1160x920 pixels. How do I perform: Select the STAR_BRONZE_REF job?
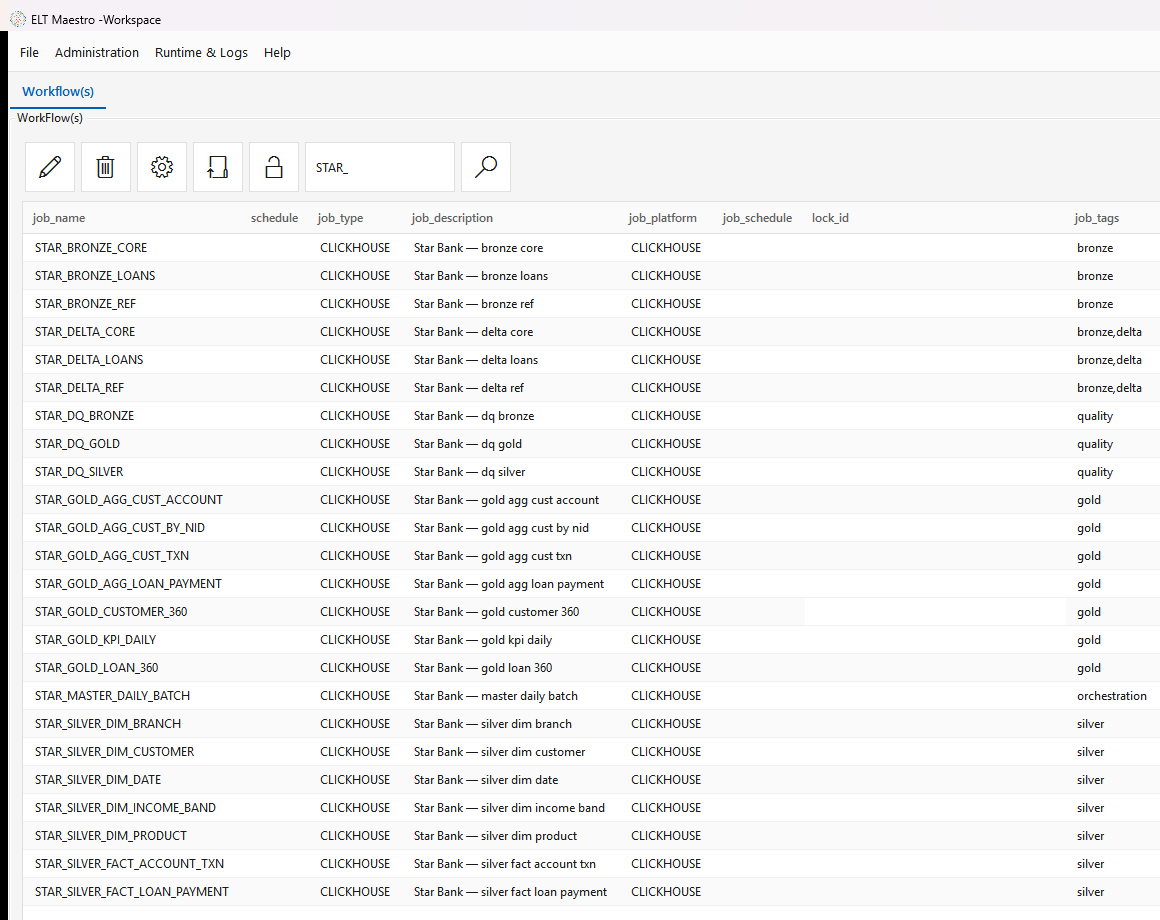point(85,304)
